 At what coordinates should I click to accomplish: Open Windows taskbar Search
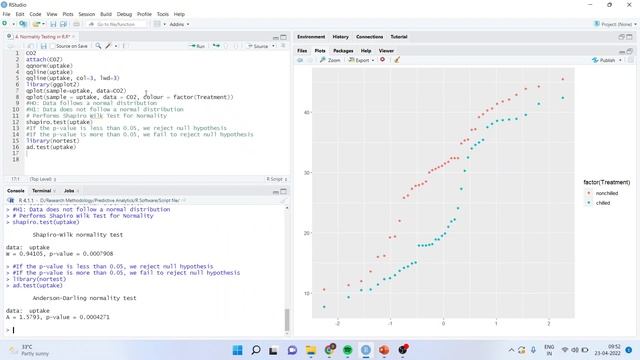[x=256, y=350]
